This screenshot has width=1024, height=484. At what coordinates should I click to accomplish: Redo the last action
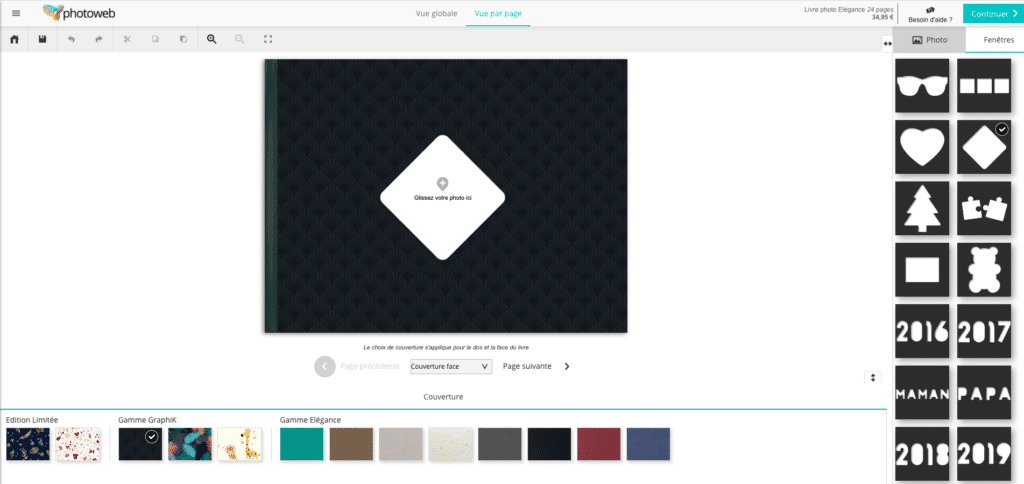(98, 39)
